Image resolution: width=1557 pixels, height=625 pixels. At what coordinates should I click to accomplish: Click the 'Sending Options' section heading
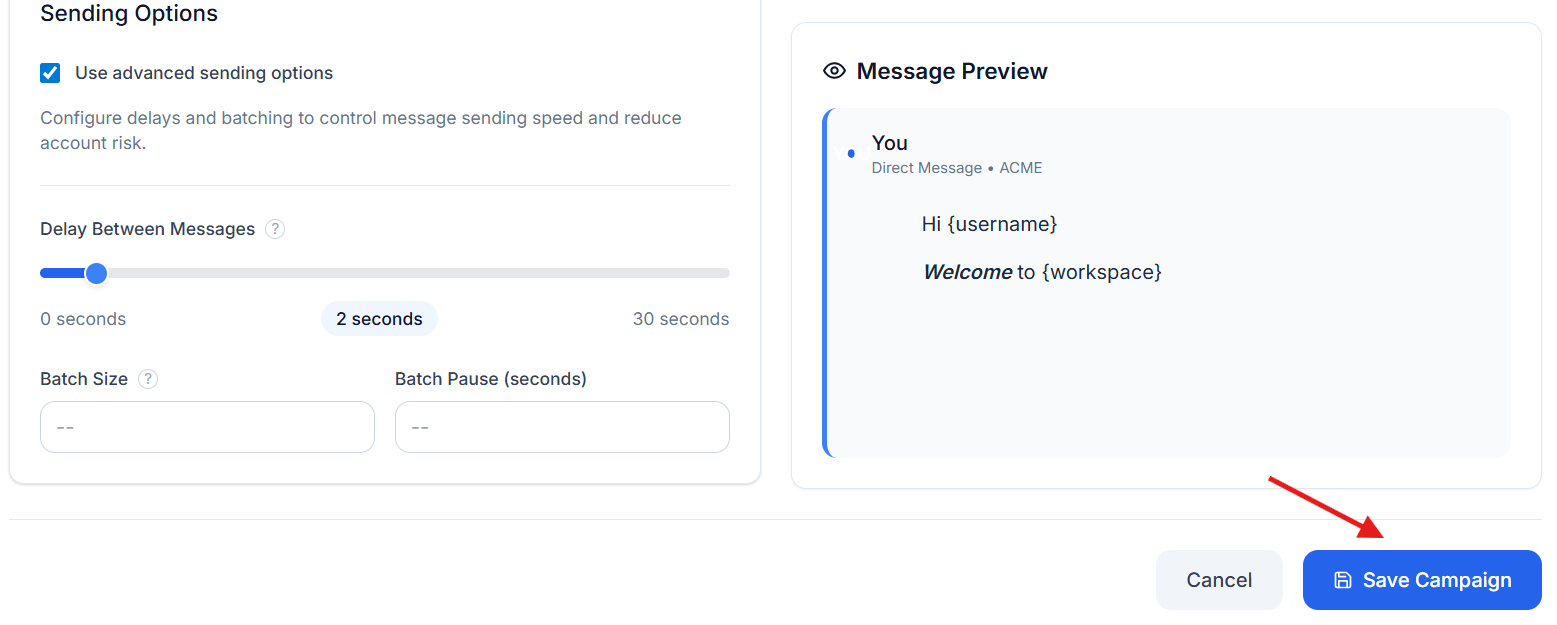point(129,14)
